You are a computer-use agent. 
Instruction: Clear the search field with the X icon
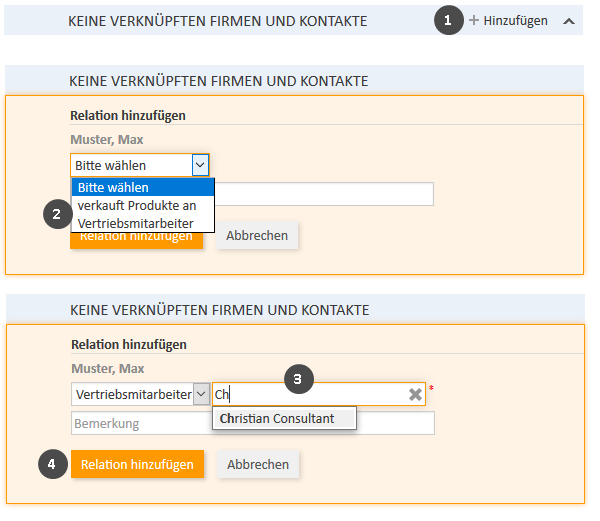415,395
